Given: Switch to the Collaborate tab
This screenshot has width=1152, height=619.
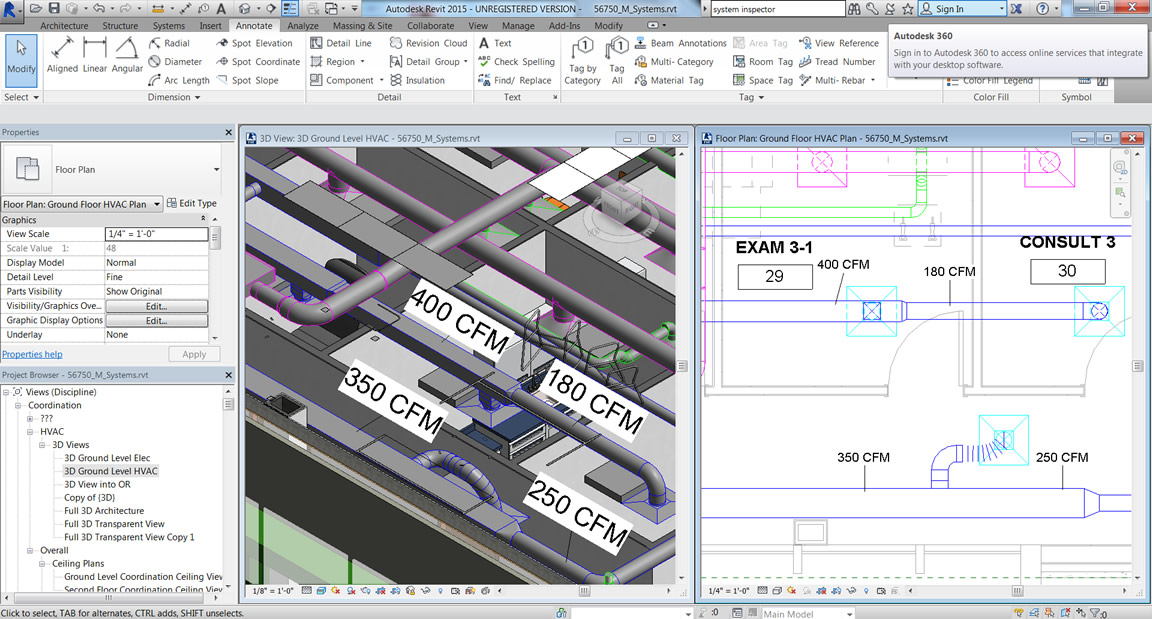Looking at the screenshot, I should 431,26.
